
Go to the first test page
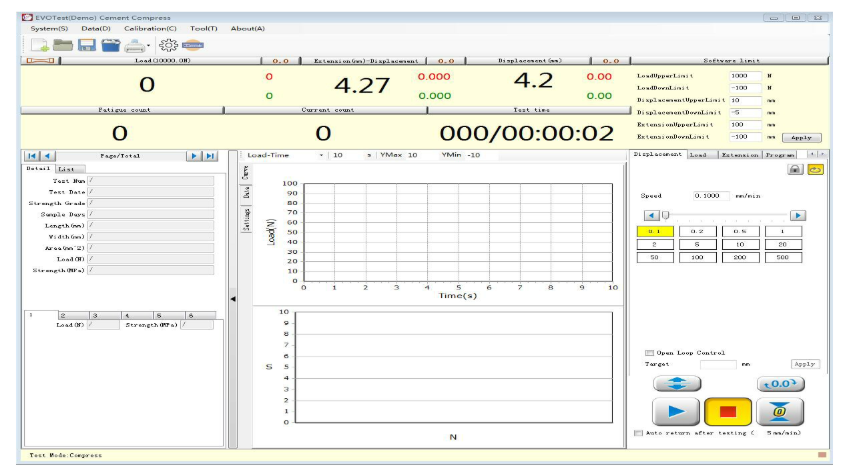(x=32, y=156)
